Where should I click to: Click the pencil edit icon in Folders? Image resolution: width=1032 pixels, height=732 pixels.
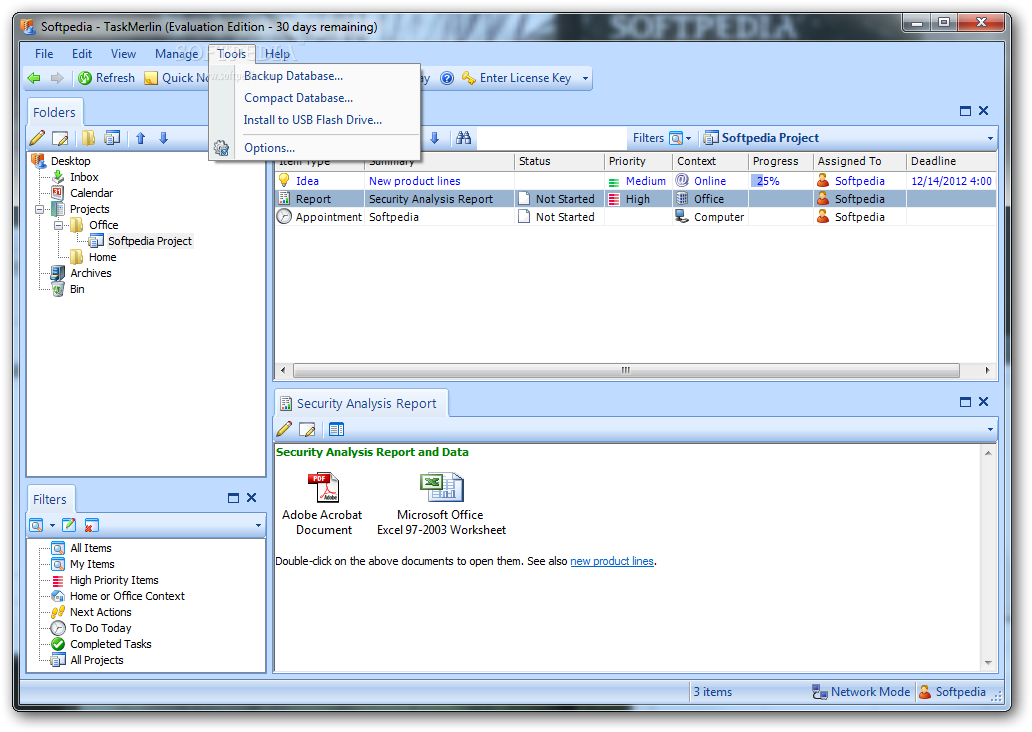[38, 138]
